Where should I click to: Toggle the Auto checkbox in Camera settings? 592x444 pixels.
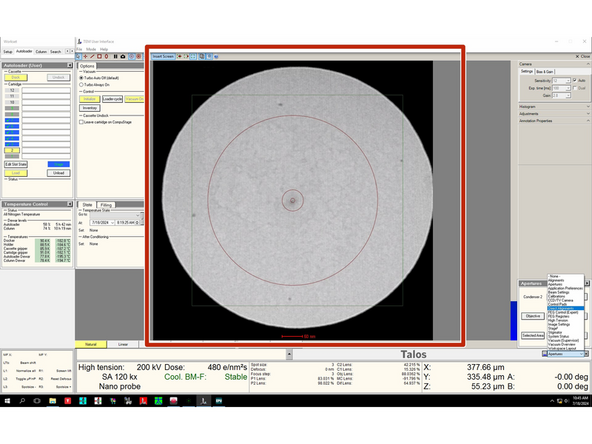[575, 80]
